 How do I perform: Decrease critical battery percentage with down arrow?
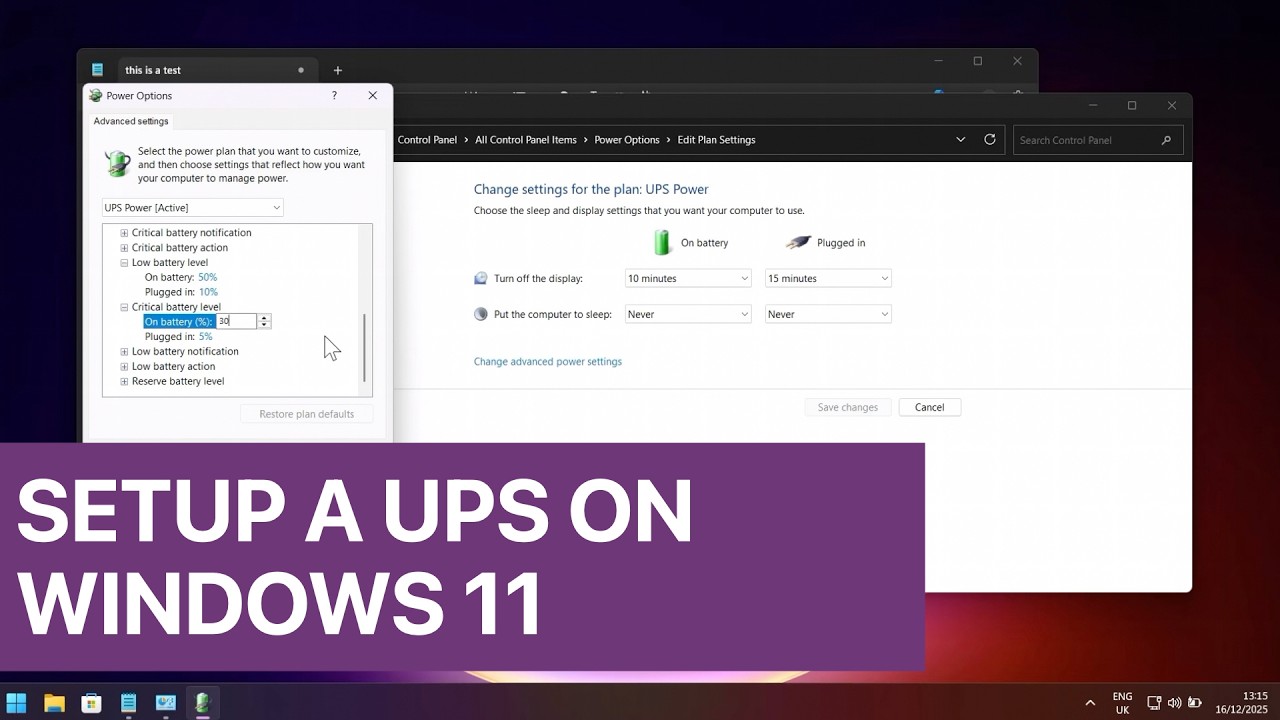264,325
